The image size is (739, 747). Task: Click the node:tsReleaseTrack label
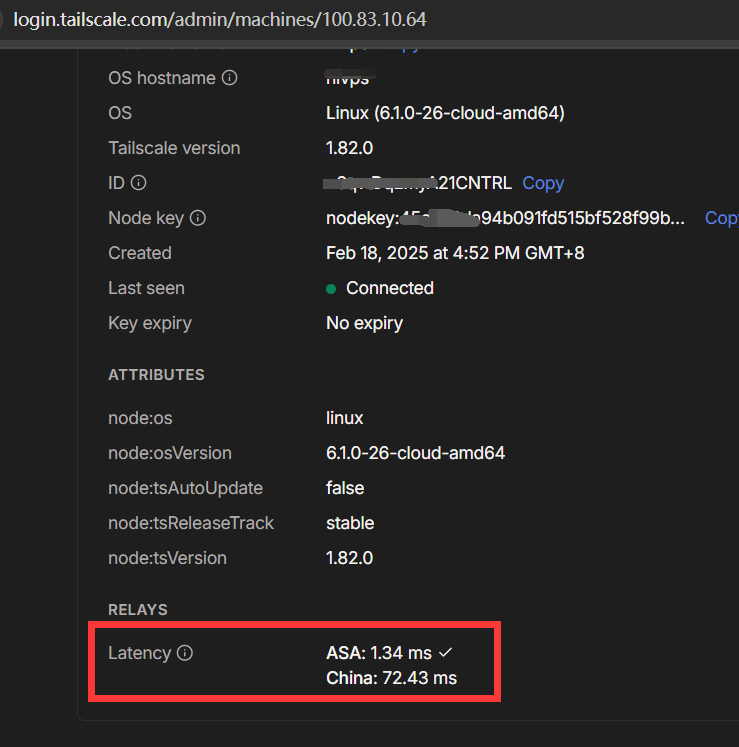pos(191,523)
